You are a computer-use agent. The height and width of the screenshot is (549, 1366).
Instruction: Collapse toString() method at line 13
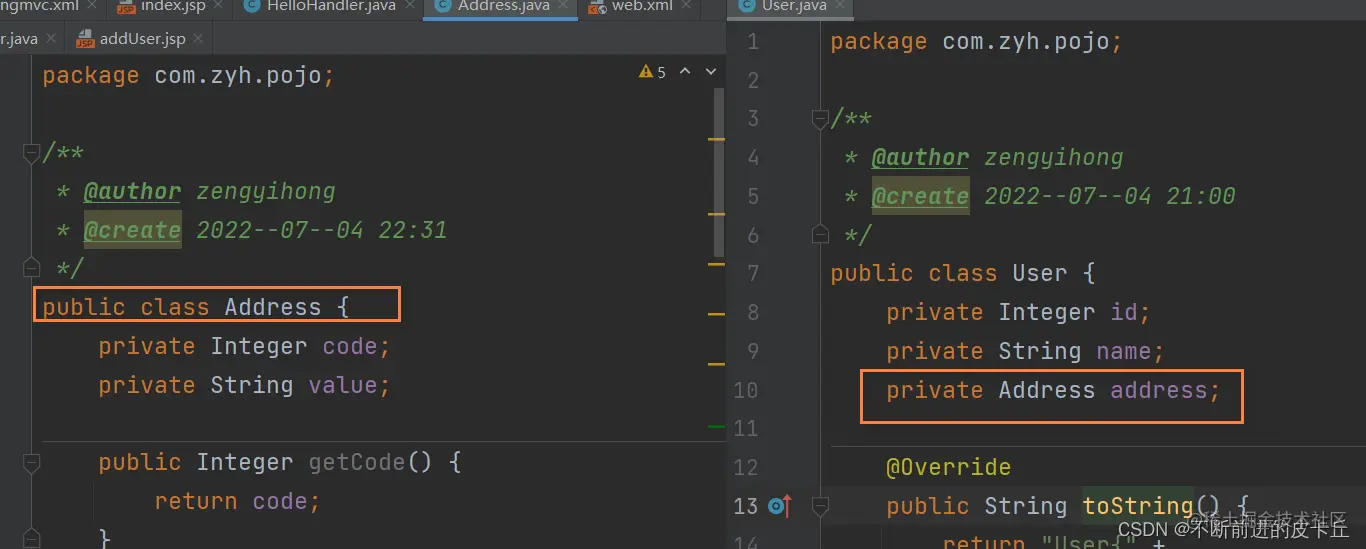[x=820, y=506]
